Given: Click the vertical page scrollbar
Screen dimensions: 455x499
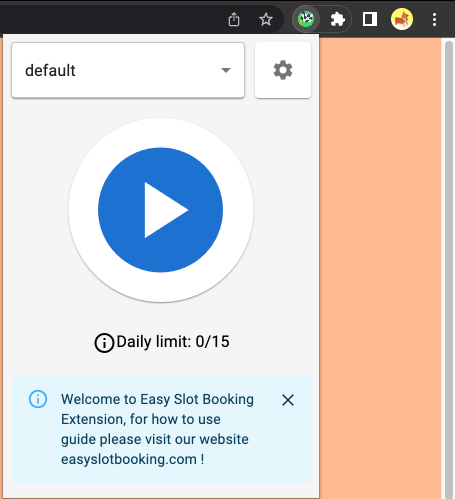Looking at the screenshot, I should click(x=449, y=268).
